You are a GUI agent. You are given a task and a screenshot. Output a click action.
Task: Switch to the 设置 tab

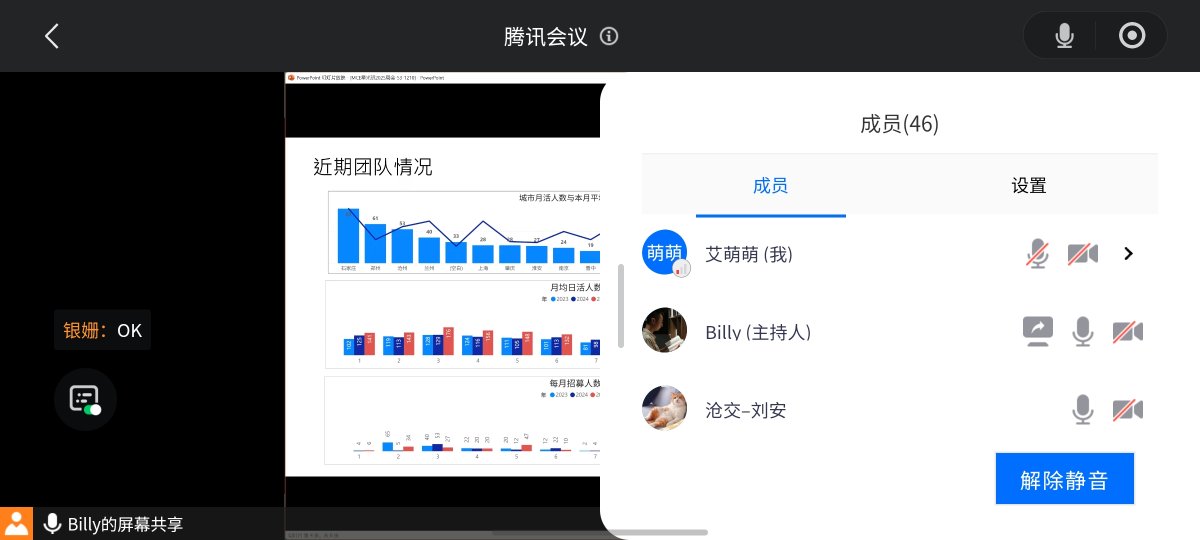point(1028,186)
